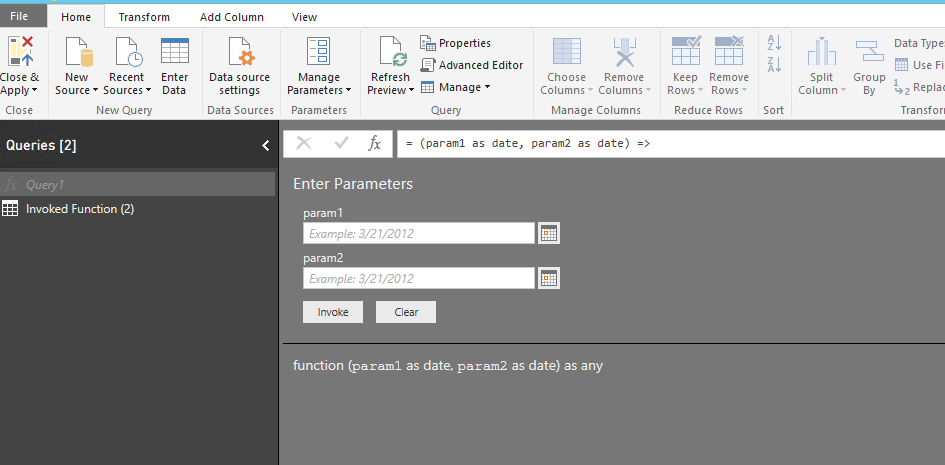Image resolution: width=945 pixels, height=465 pixels.
Task: Click the Choose Columns icon
Action: pos(567,51)
